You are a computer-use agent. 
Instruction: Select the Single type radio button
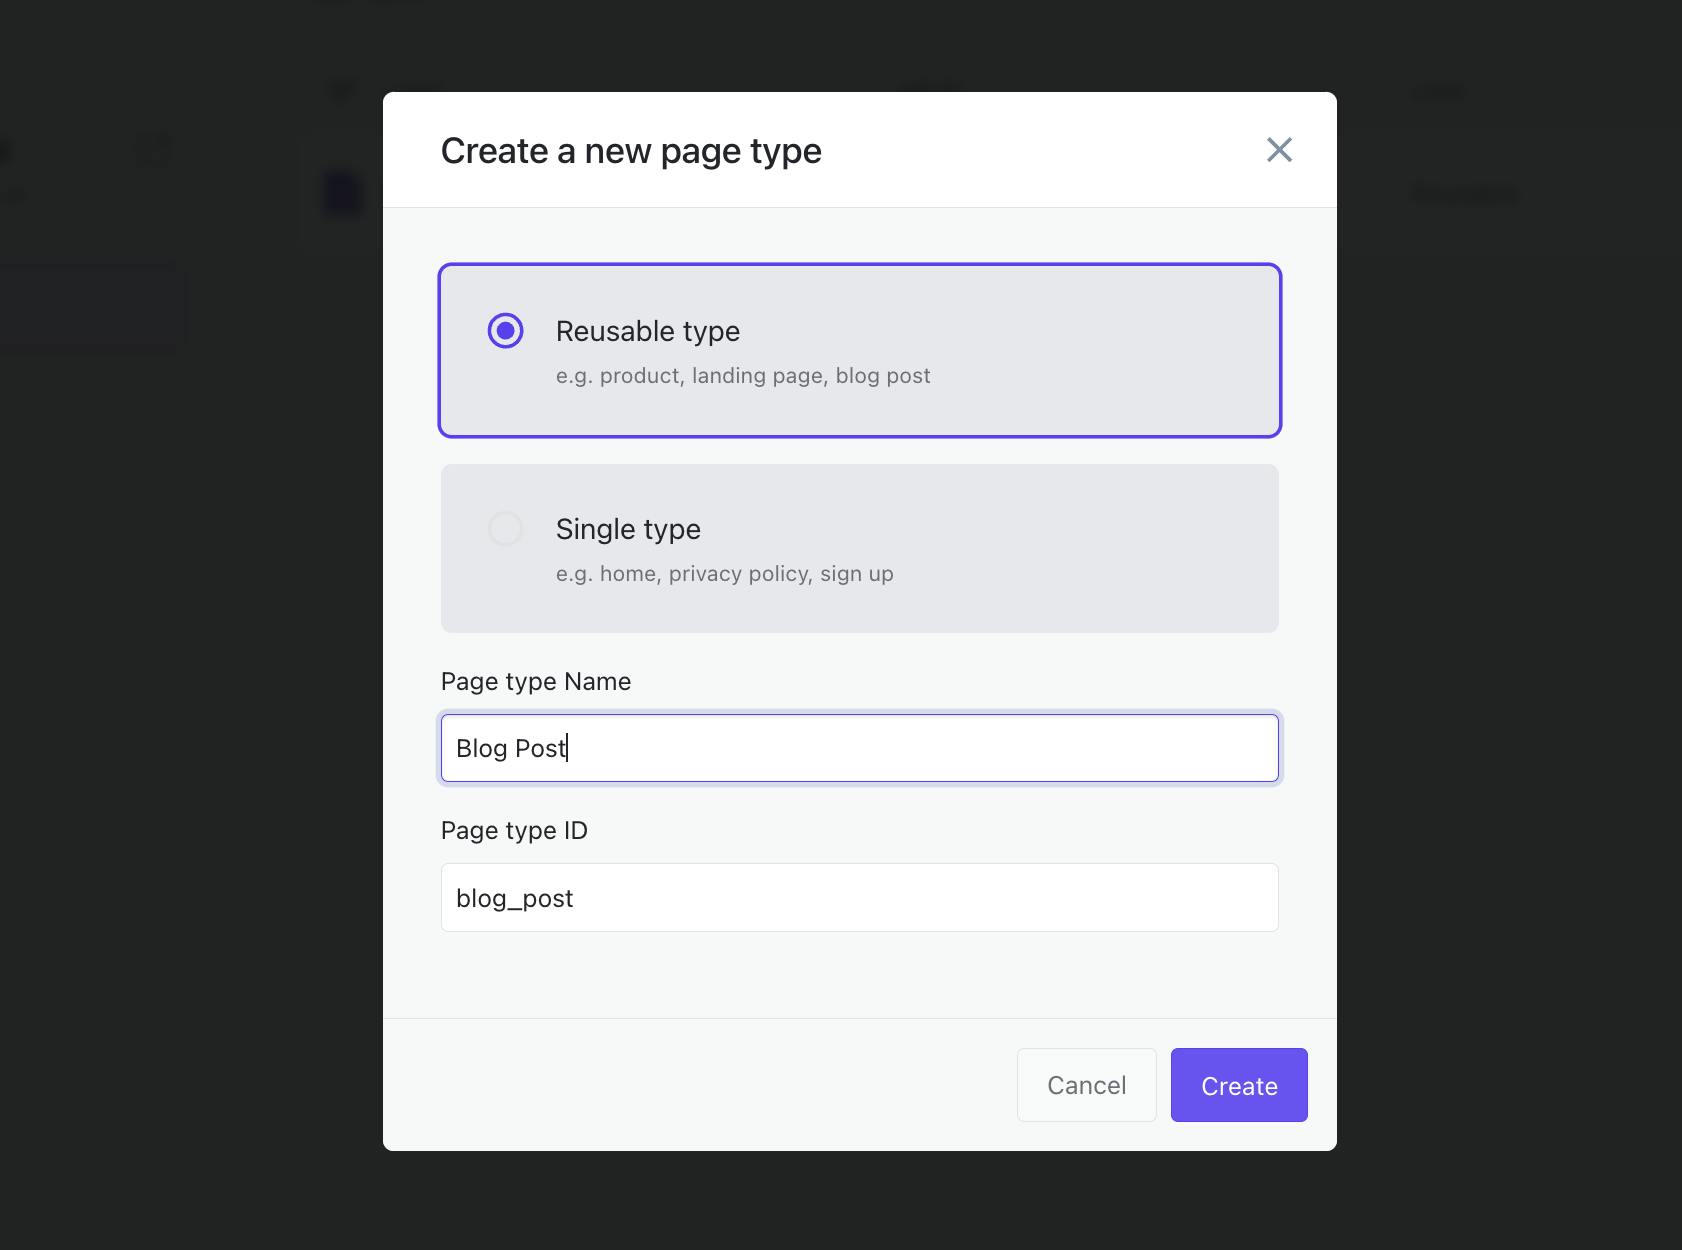[x=505, y=528]
